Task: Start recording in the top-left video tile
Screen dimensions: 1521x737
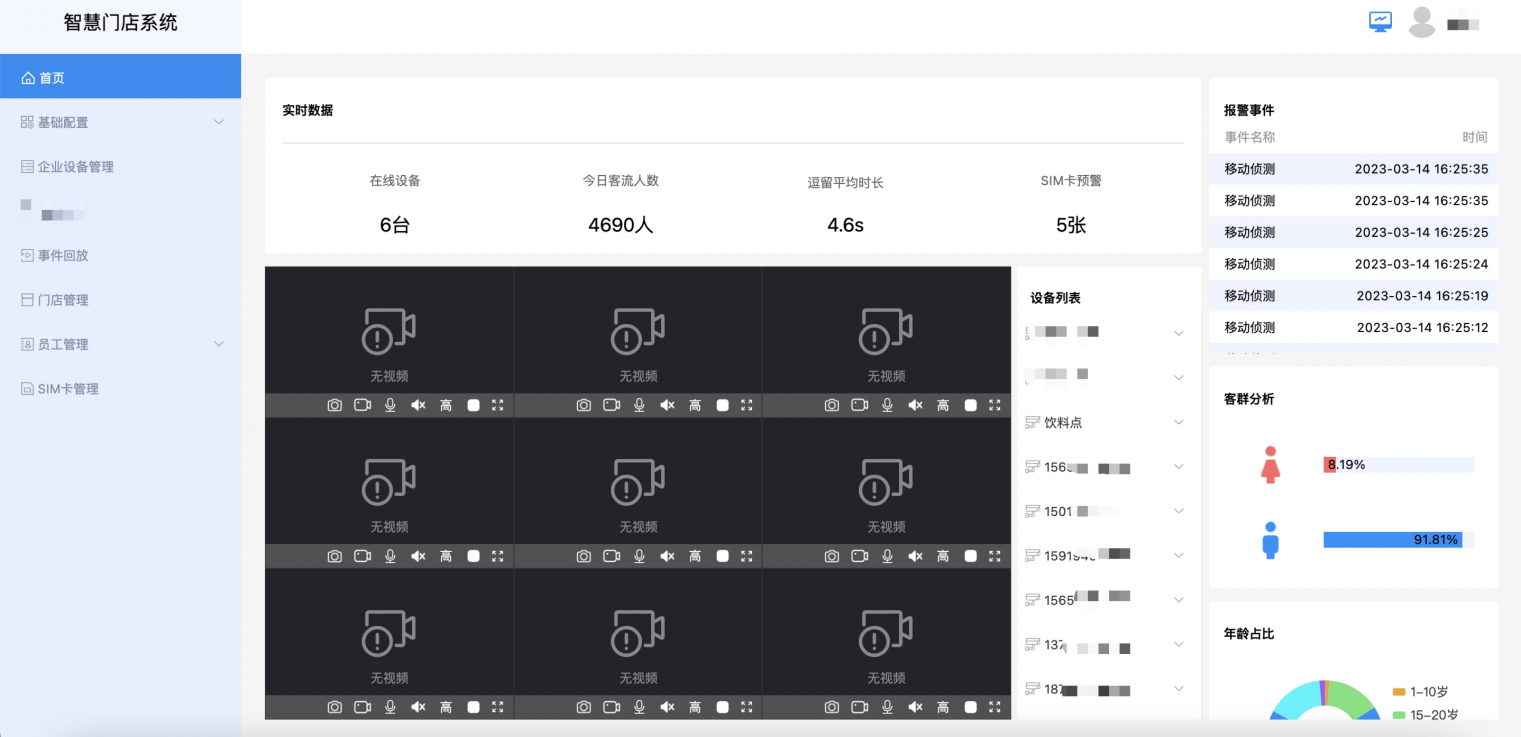Action: 363,405
